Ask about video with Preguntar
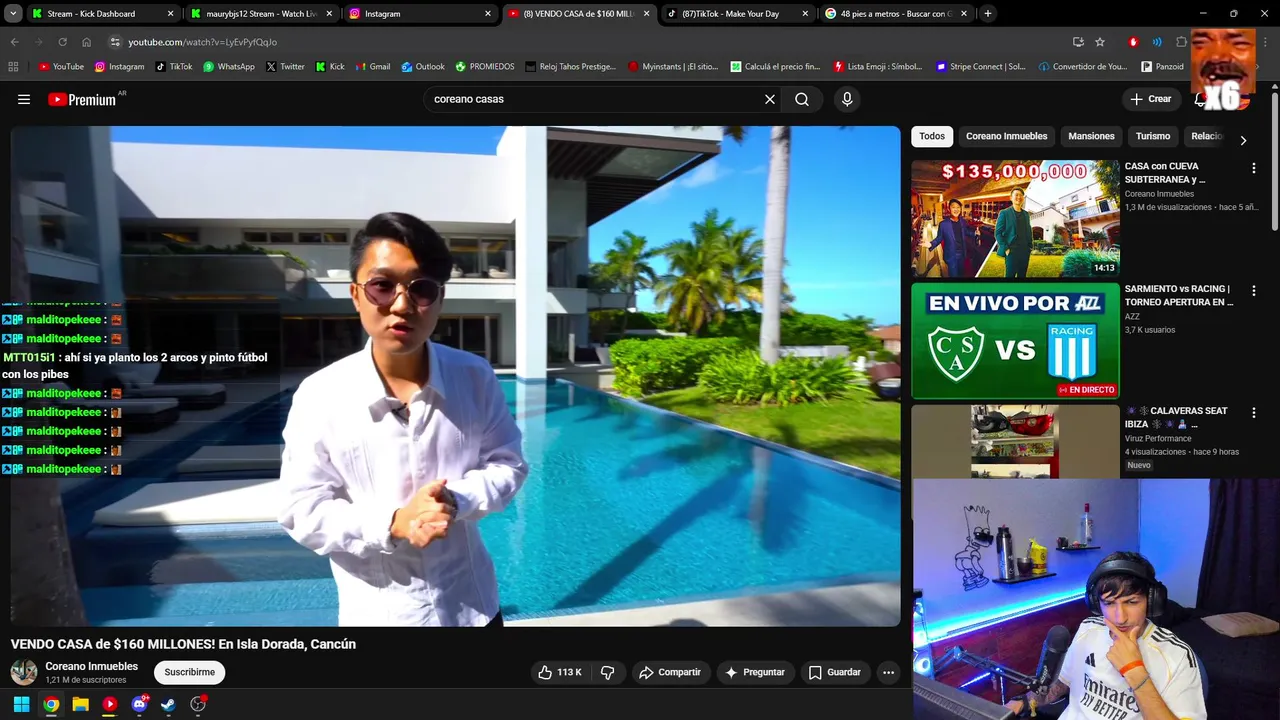This screenshot has height=720, width=1280. tap(755, 672)
